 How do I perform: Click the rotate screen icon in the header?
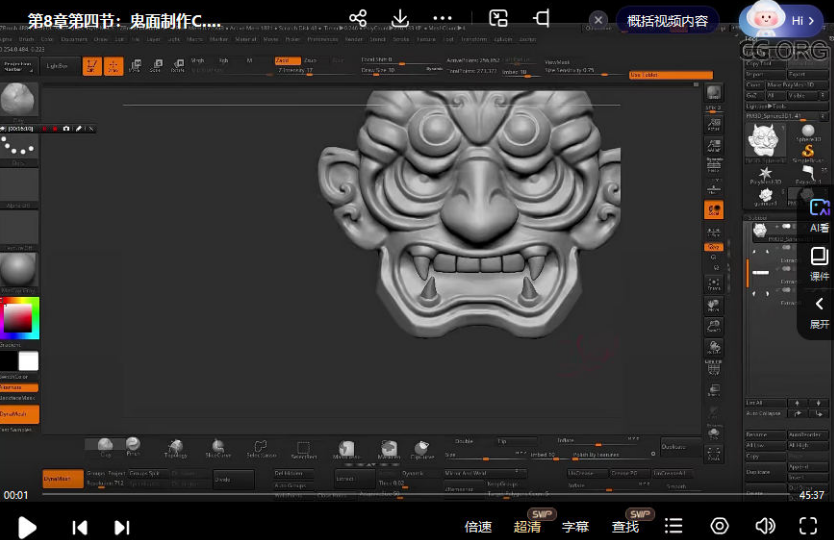pos(541,19)
